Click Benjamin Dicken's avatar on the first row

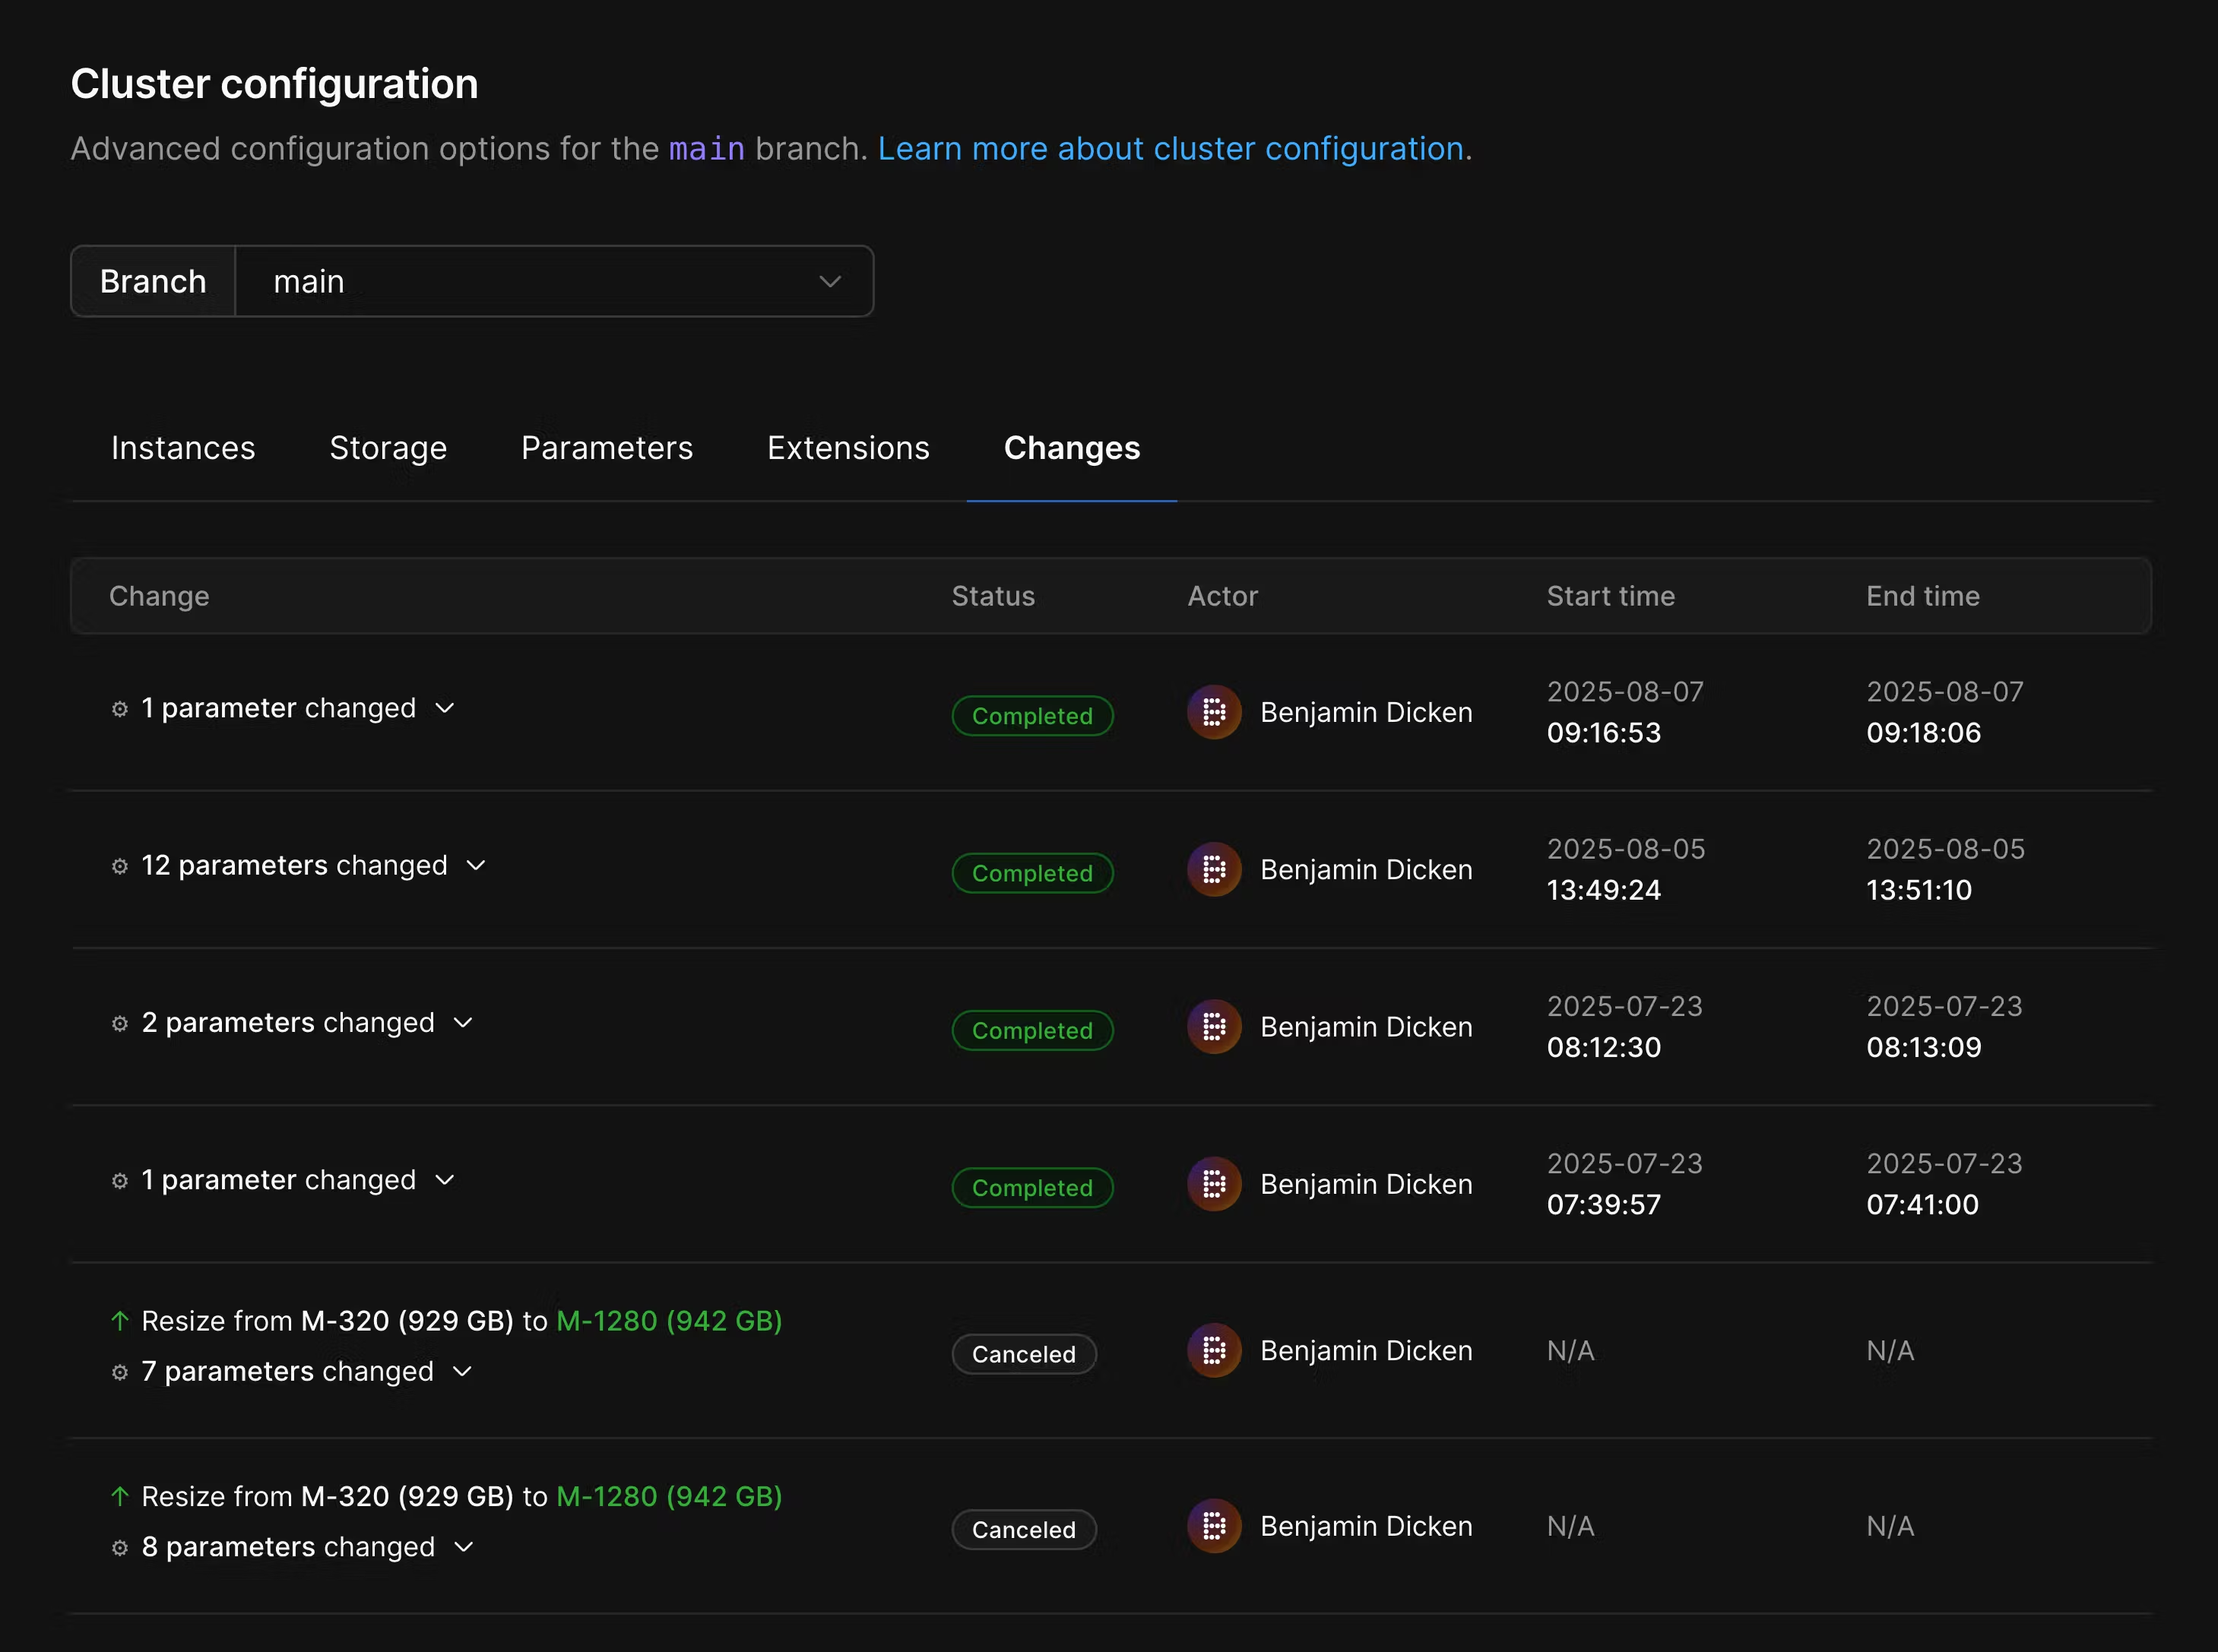click(x=1214, y=712)
